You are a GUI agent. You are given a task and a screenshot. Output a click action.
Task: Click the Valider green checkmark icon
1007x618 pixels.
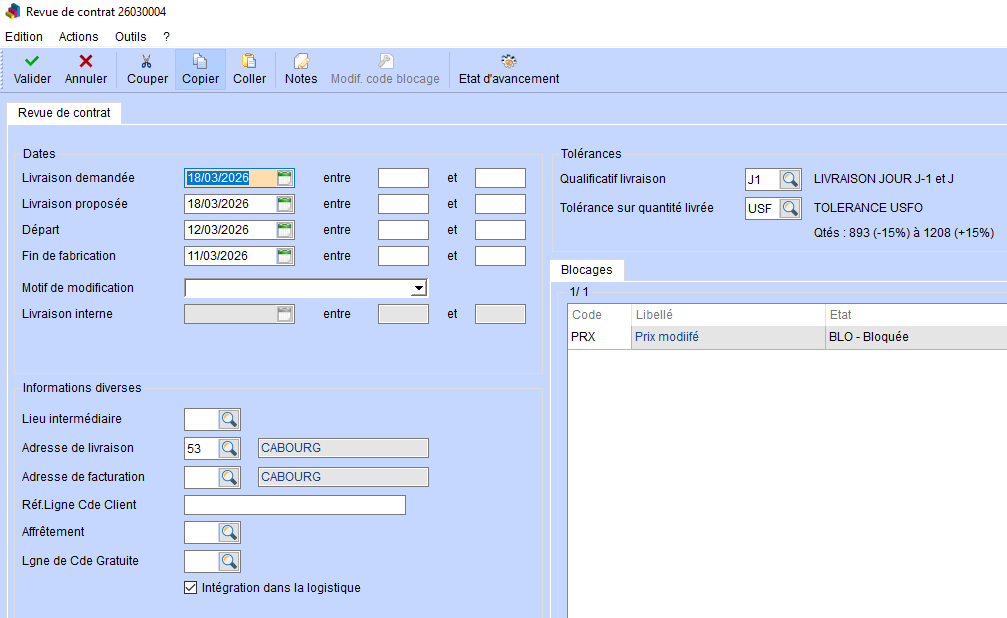click(x=32, y=62)
